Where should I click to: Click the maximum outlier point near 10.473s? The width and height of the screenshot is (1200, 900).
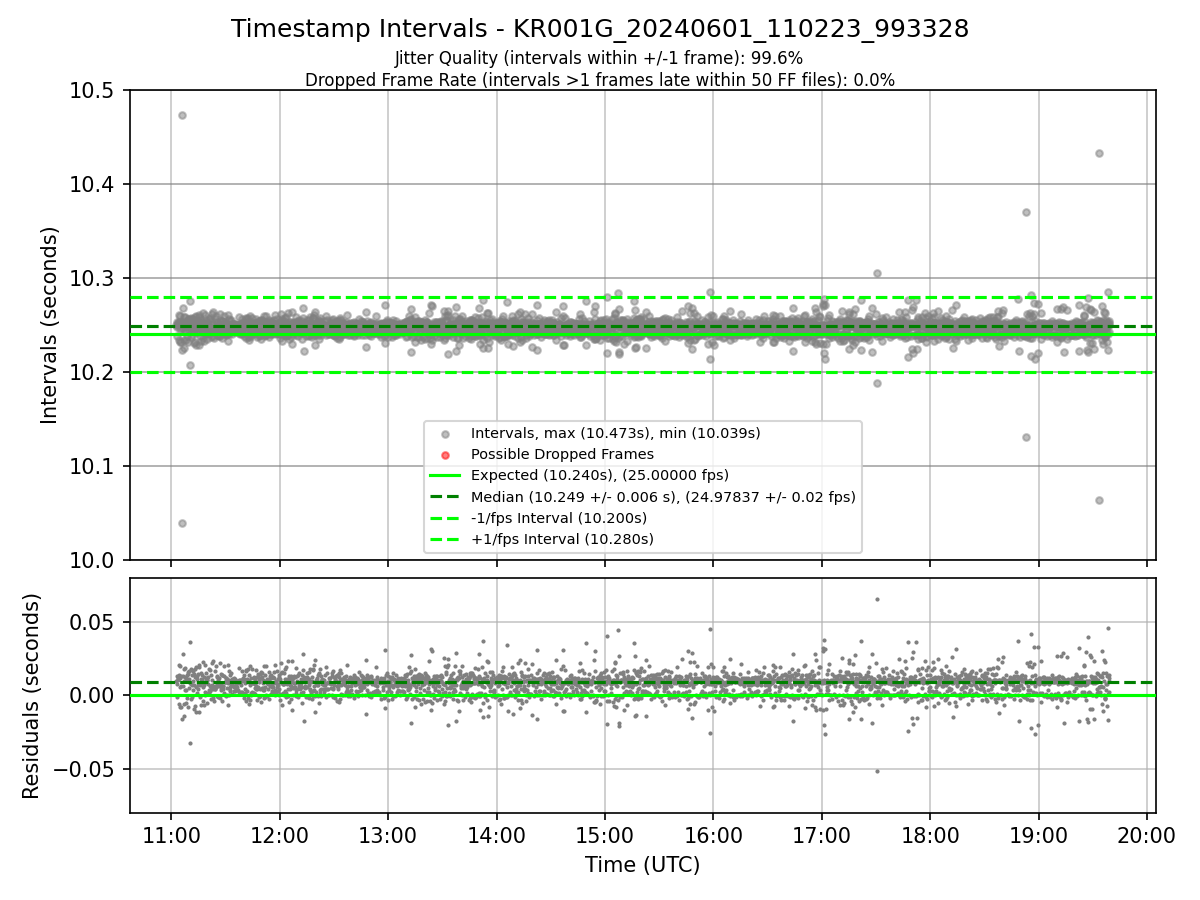pos(182,115)
